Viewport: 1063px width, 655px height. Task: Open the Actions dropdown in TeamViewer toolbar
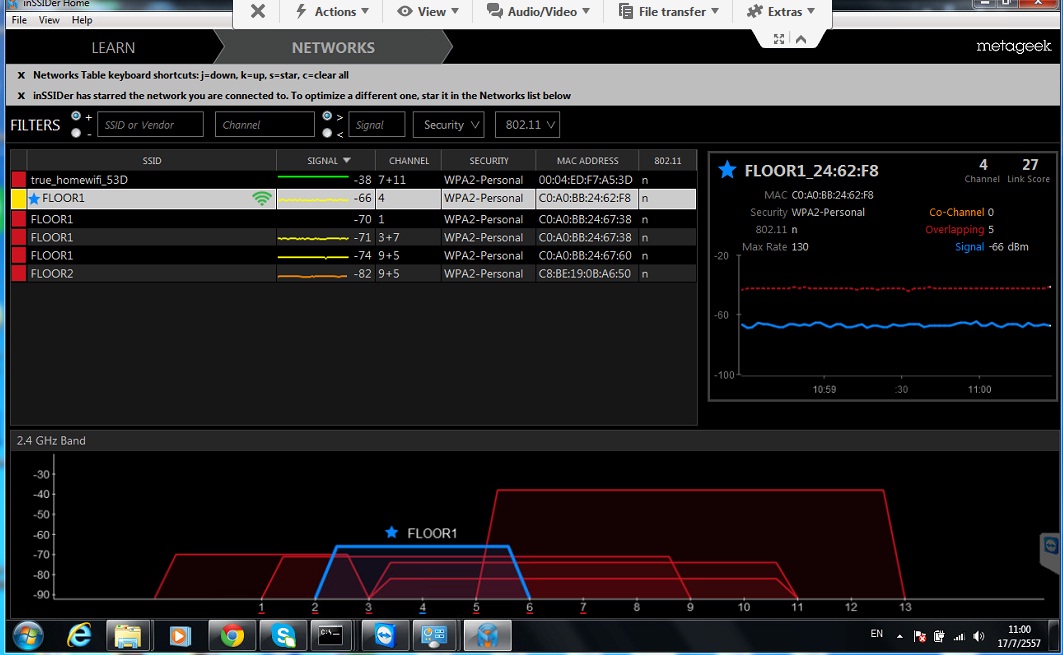pos(333,12)
